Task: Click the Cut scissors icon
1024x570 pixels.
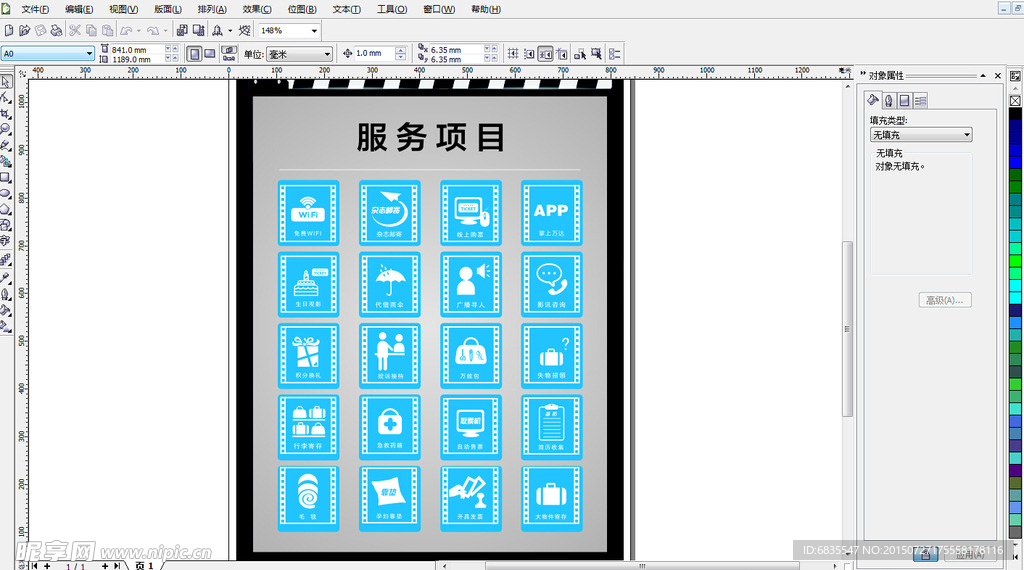Action: coord(75,31)
